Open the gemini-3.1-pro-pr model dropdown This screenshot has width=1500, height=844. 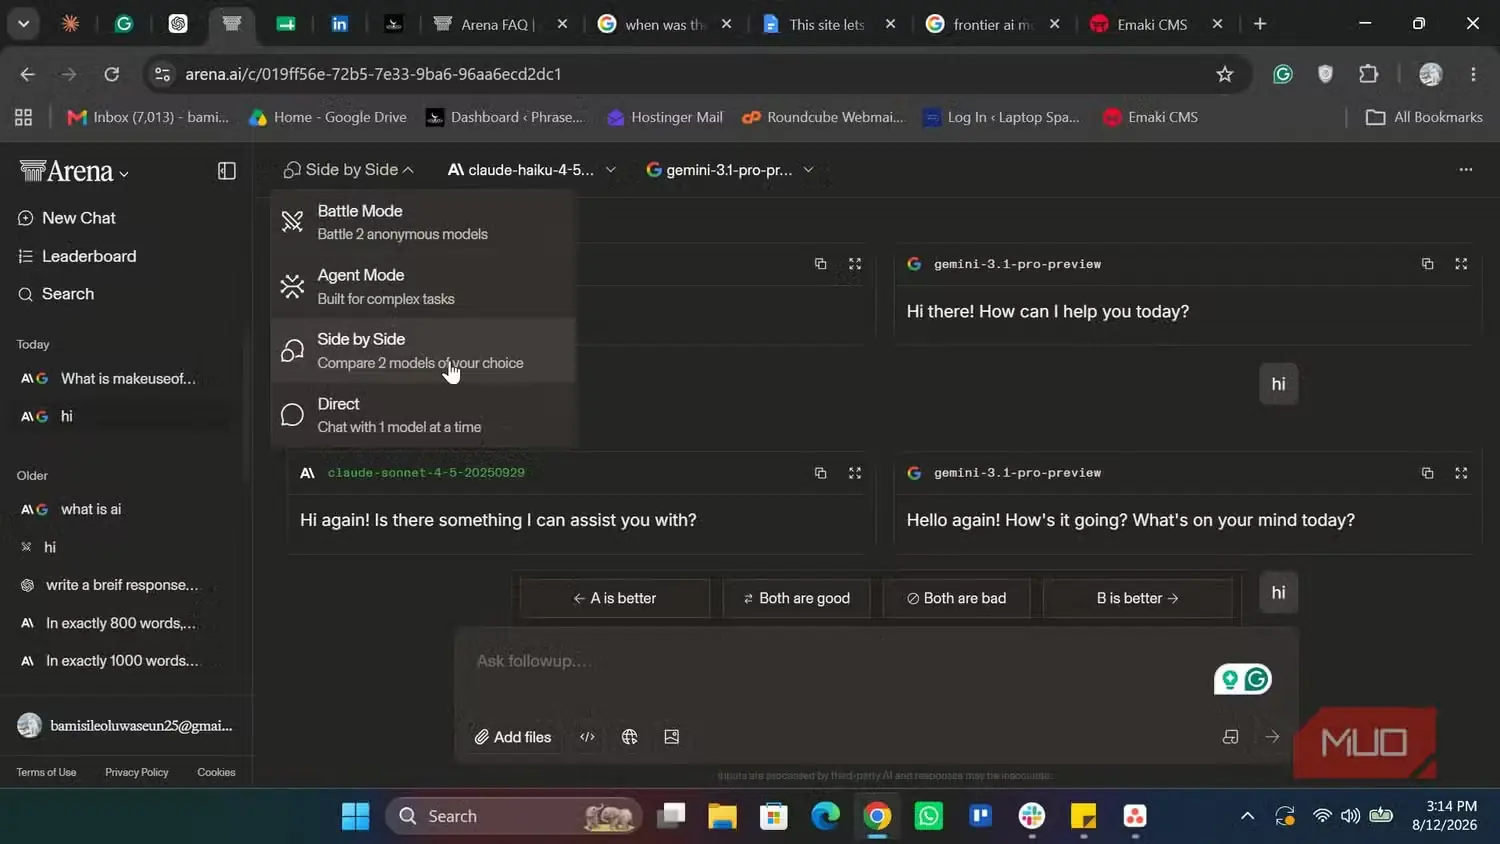click(730, 170)
